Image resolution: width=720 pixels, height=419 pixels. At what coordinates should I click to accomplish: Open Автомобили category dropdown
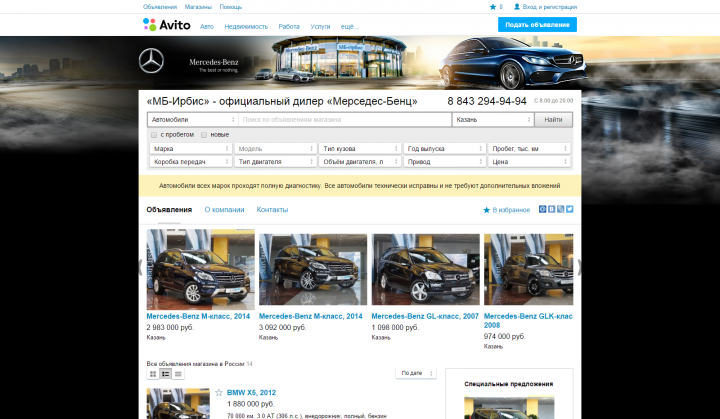pos(193,119)
